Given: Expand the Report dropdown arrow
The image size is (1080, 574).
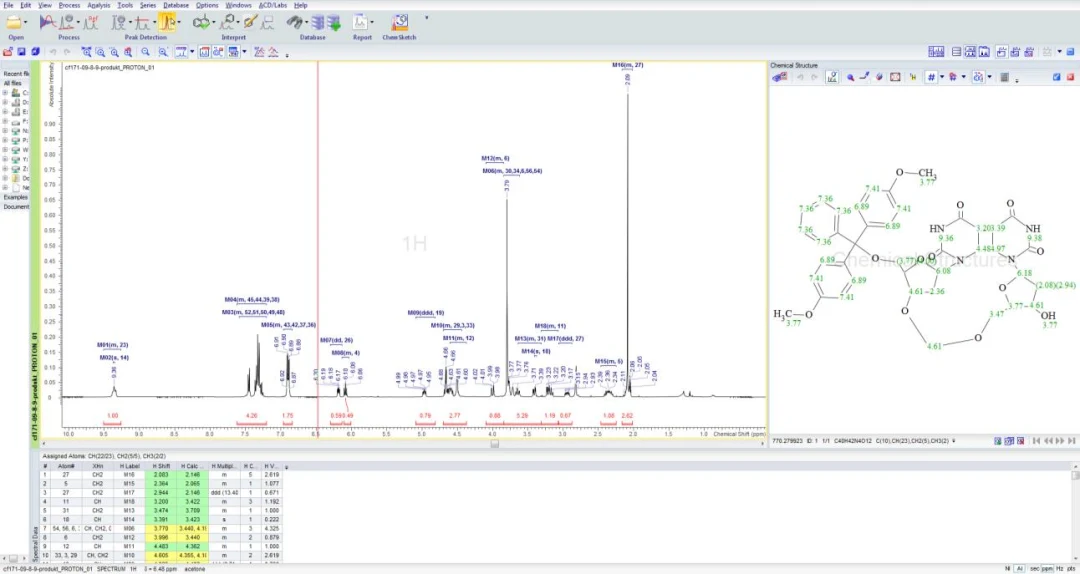Looking at the screenshot, I should click(x=372, y=23).
